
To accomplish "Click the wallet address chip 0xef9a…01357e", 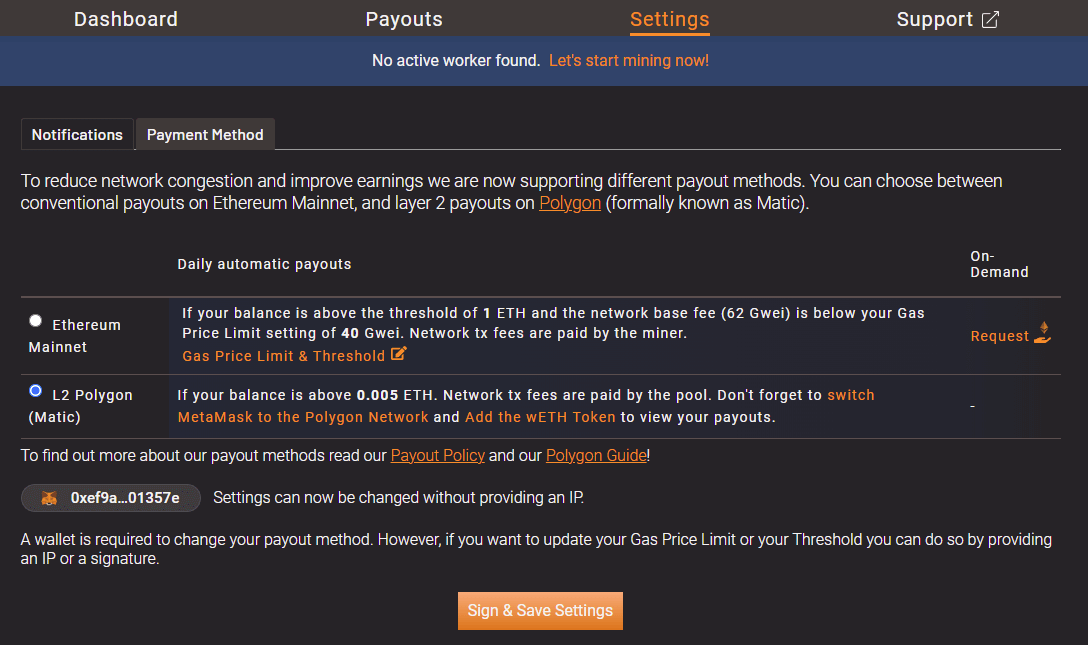I will (110, 497).
